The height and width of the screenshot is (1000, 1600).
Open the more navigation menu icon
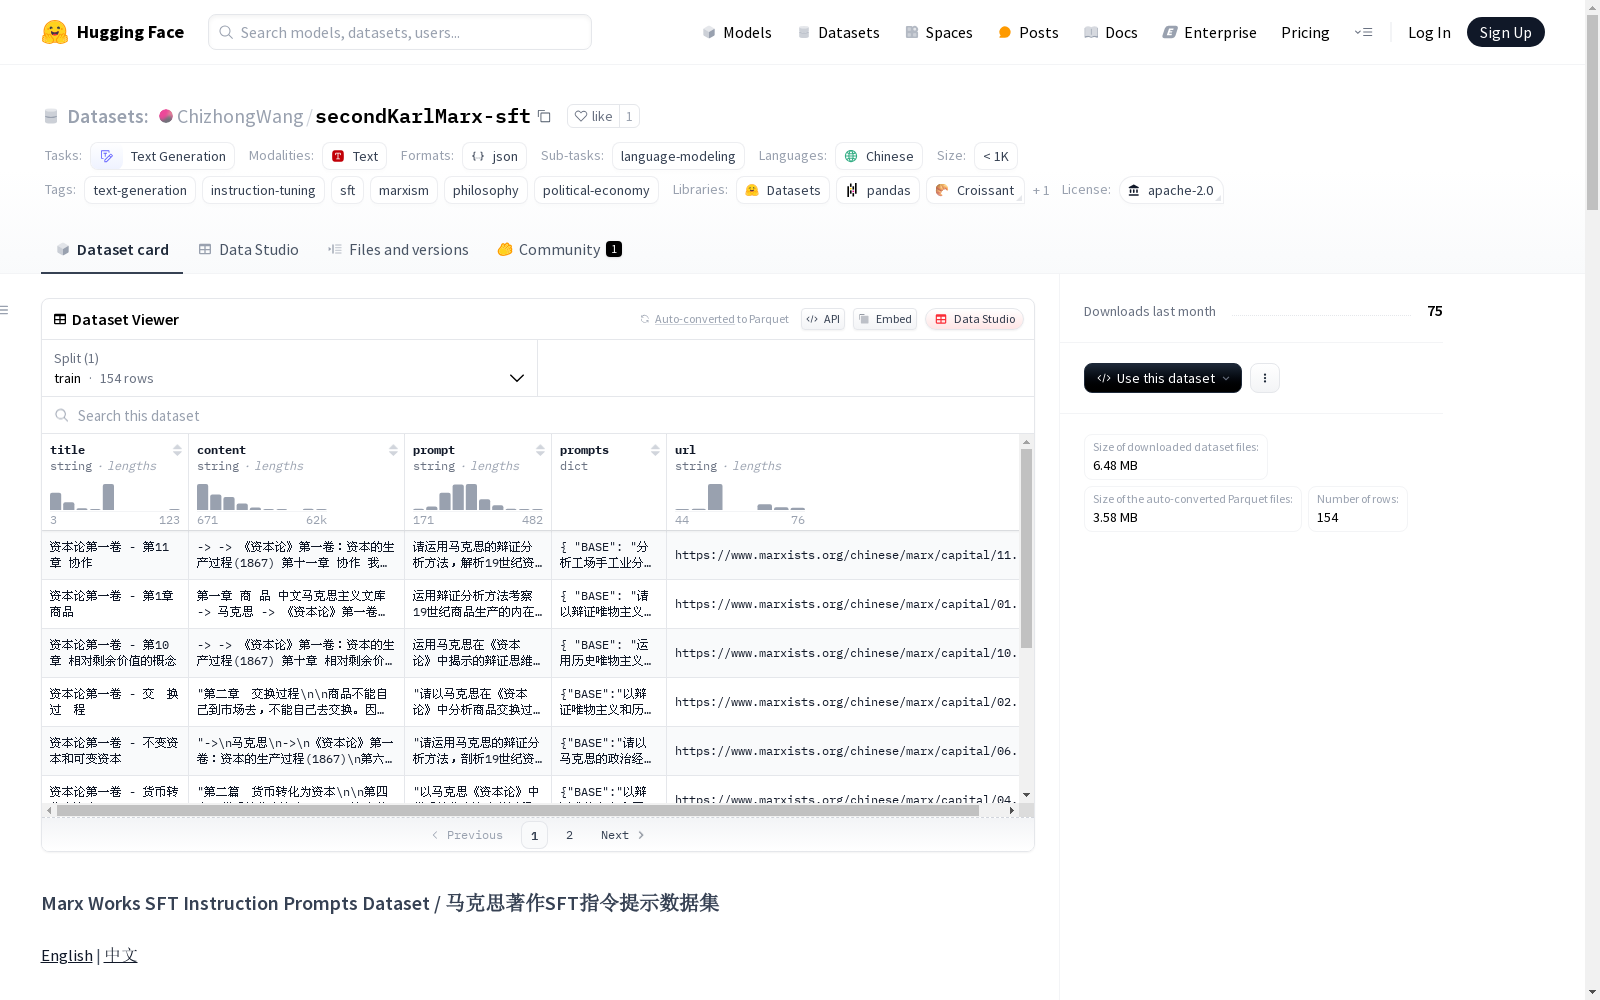point(1363,32)
